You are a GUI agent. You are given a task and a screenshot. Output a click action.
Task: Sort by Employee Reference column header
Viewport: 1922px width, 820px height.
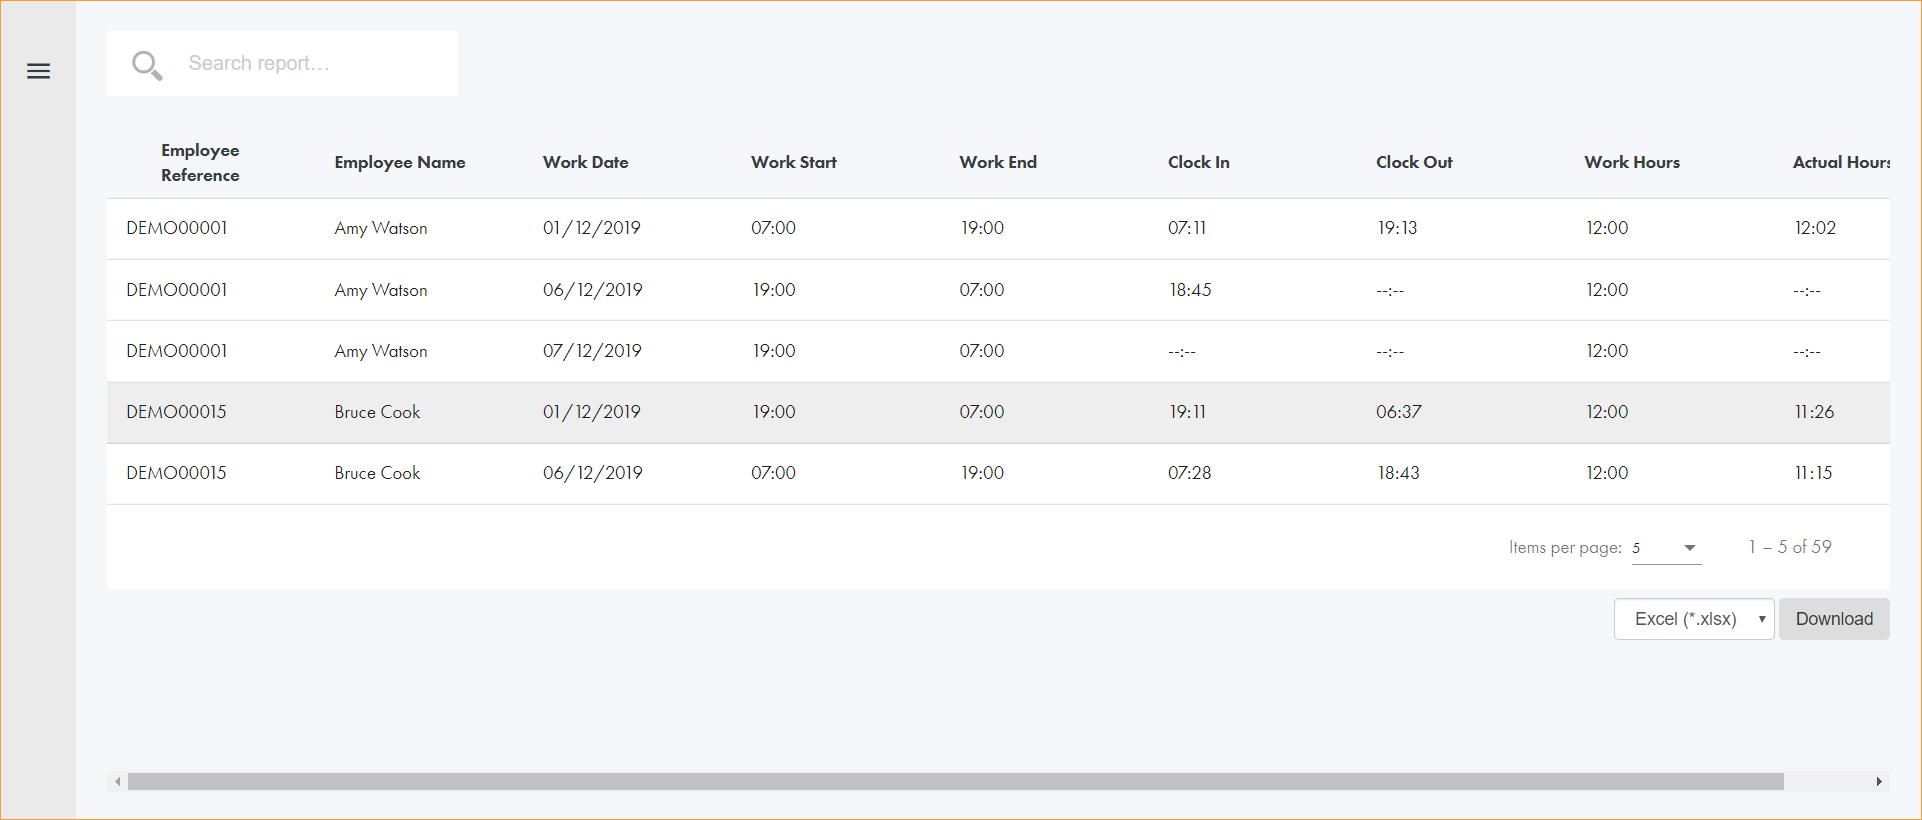200,162
